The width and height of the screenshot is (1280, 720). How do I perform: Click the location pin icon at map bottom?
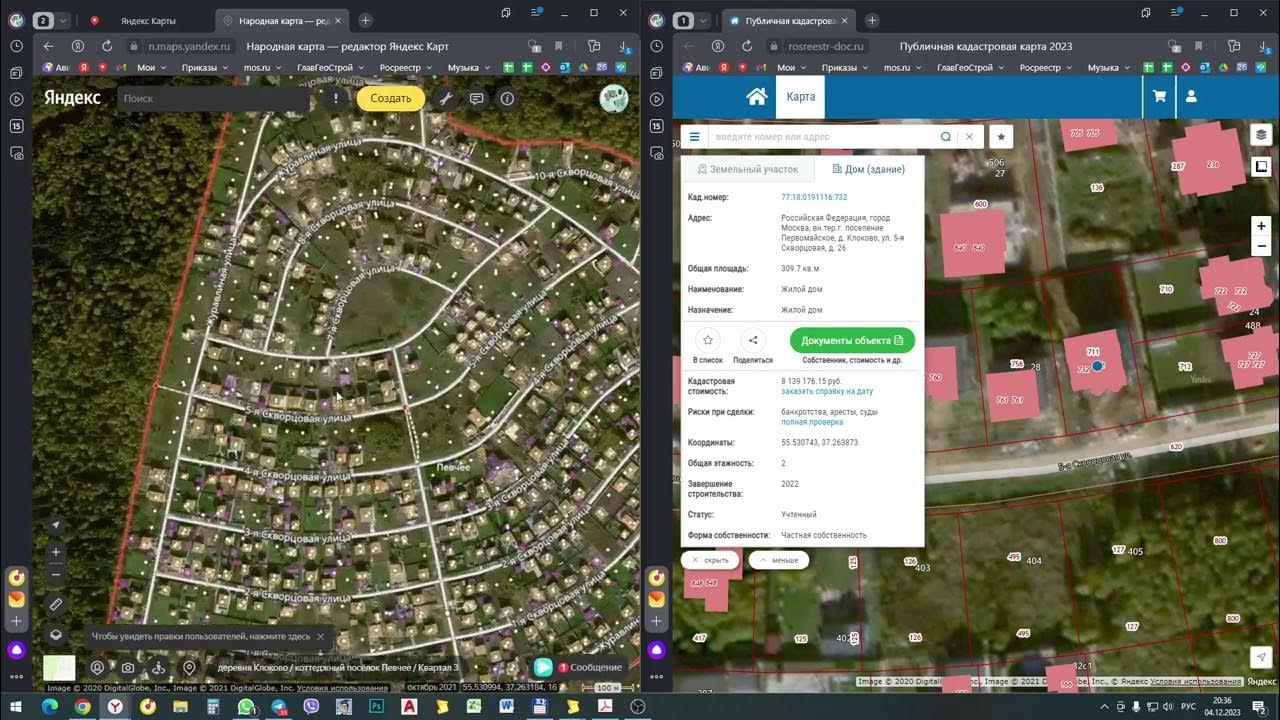point(189,668)
